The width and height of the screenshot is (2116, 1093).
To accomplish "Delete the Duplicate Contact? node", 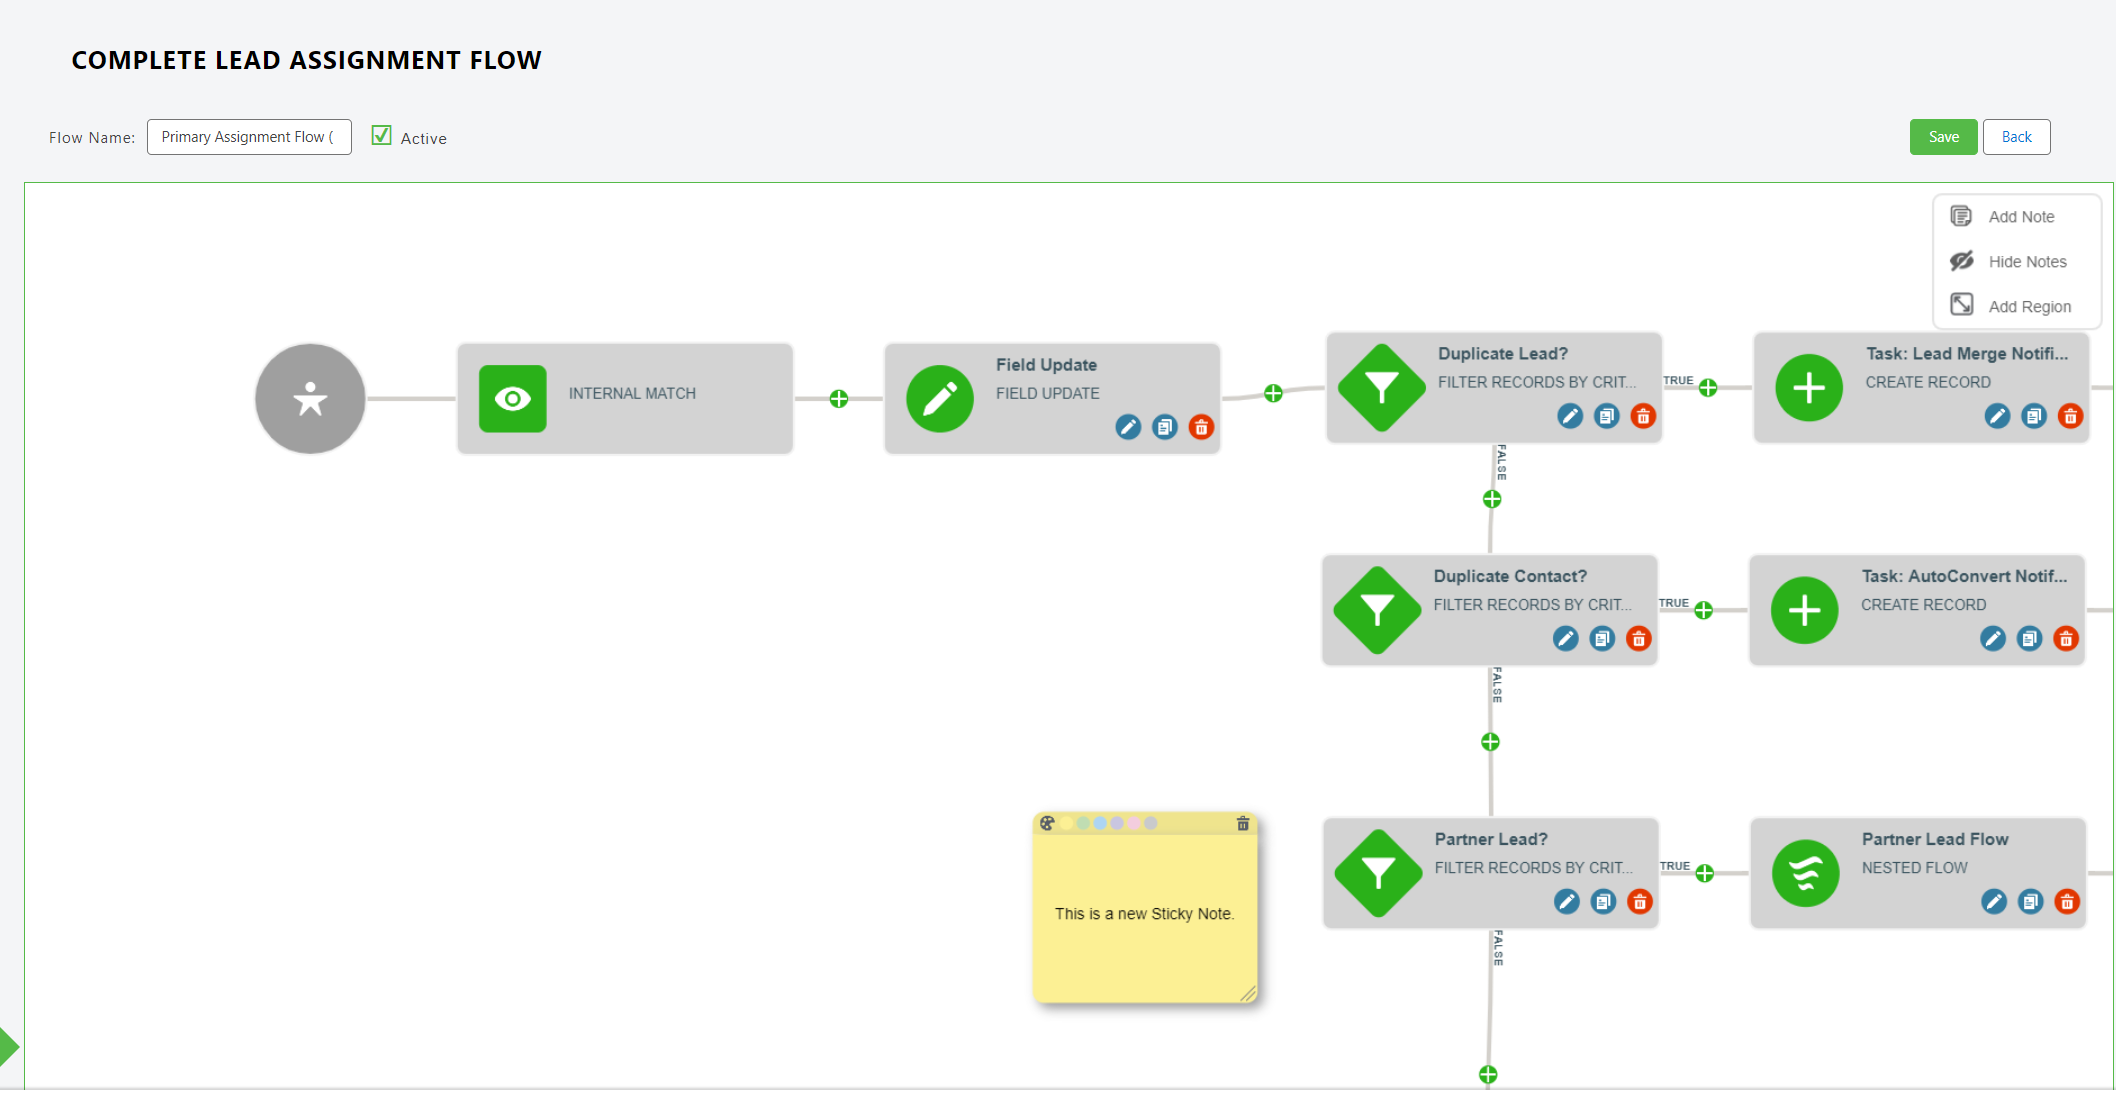I will point(1639,638).
